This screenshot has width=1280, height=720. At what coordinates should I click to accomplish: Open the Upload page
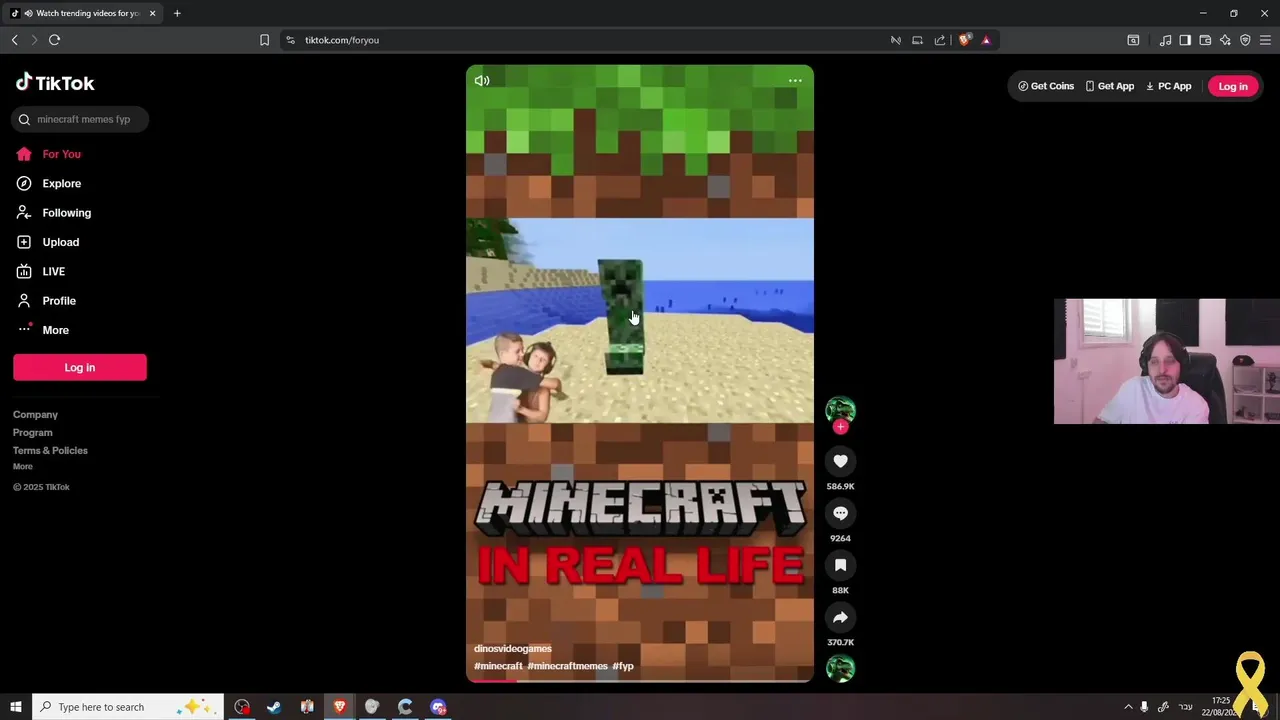[x=60, y=242]
